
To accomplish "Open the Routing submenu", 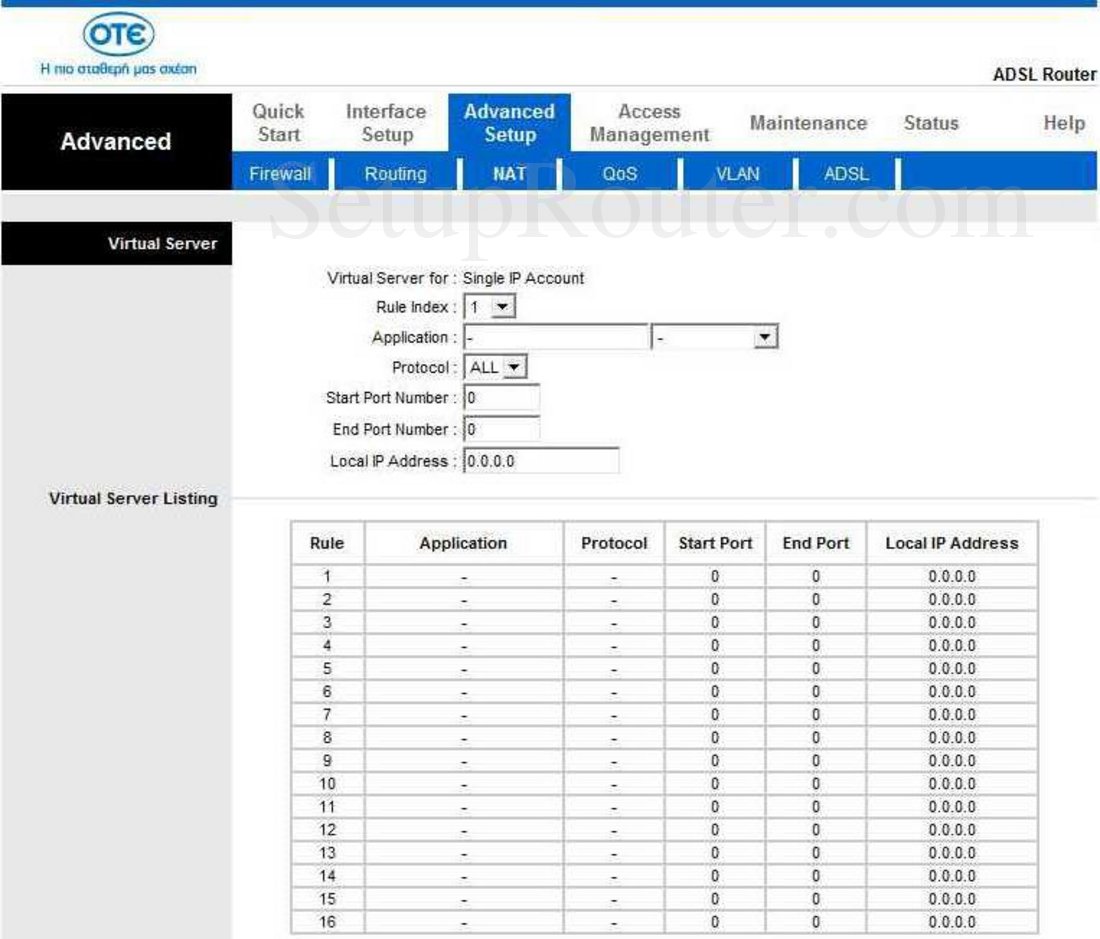I will coord(395,173).
